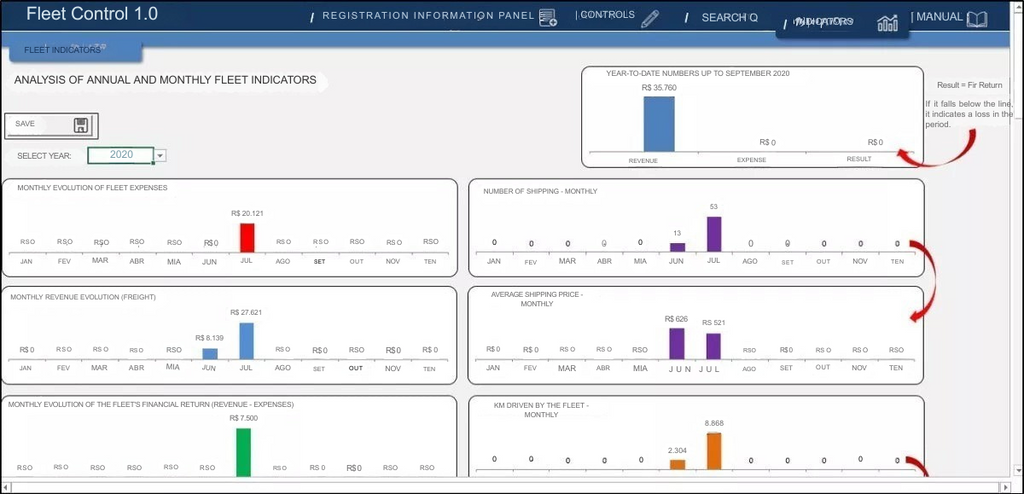
Task: Click the Indicators bar chart icon
Action: 887,23
